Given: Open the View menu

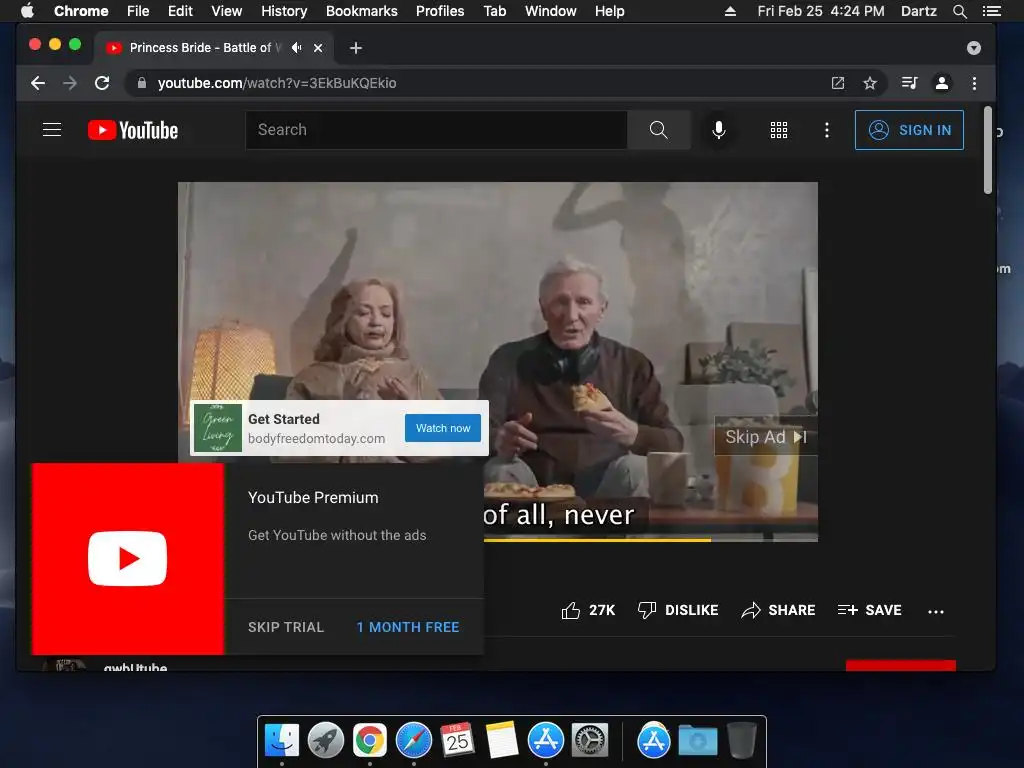Looking at the screenshot, I should tap(227, 11).
